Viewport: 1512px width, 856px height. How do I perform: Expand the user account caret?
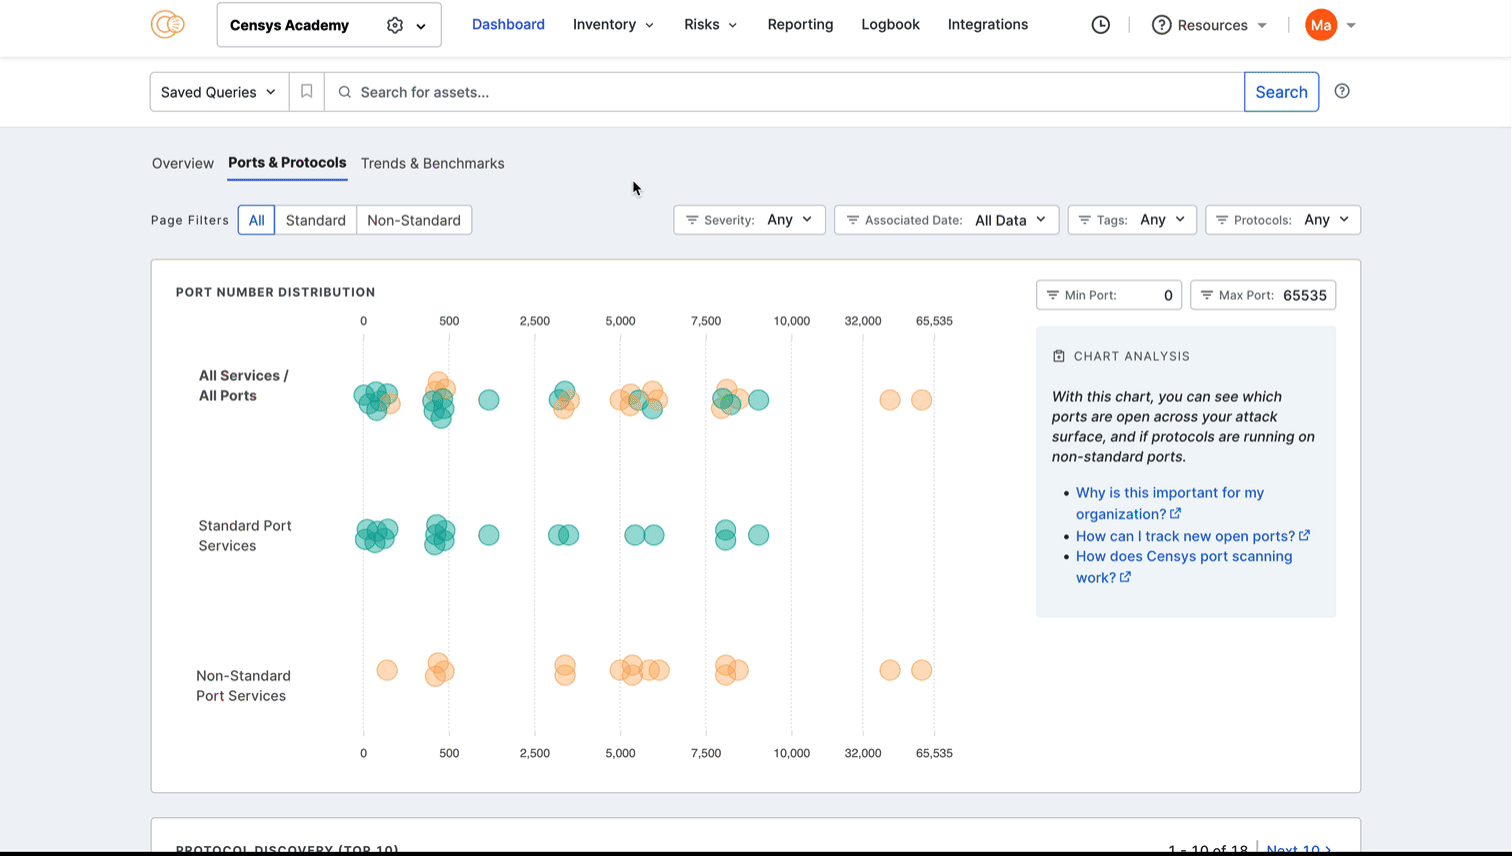click(1351, 25)
